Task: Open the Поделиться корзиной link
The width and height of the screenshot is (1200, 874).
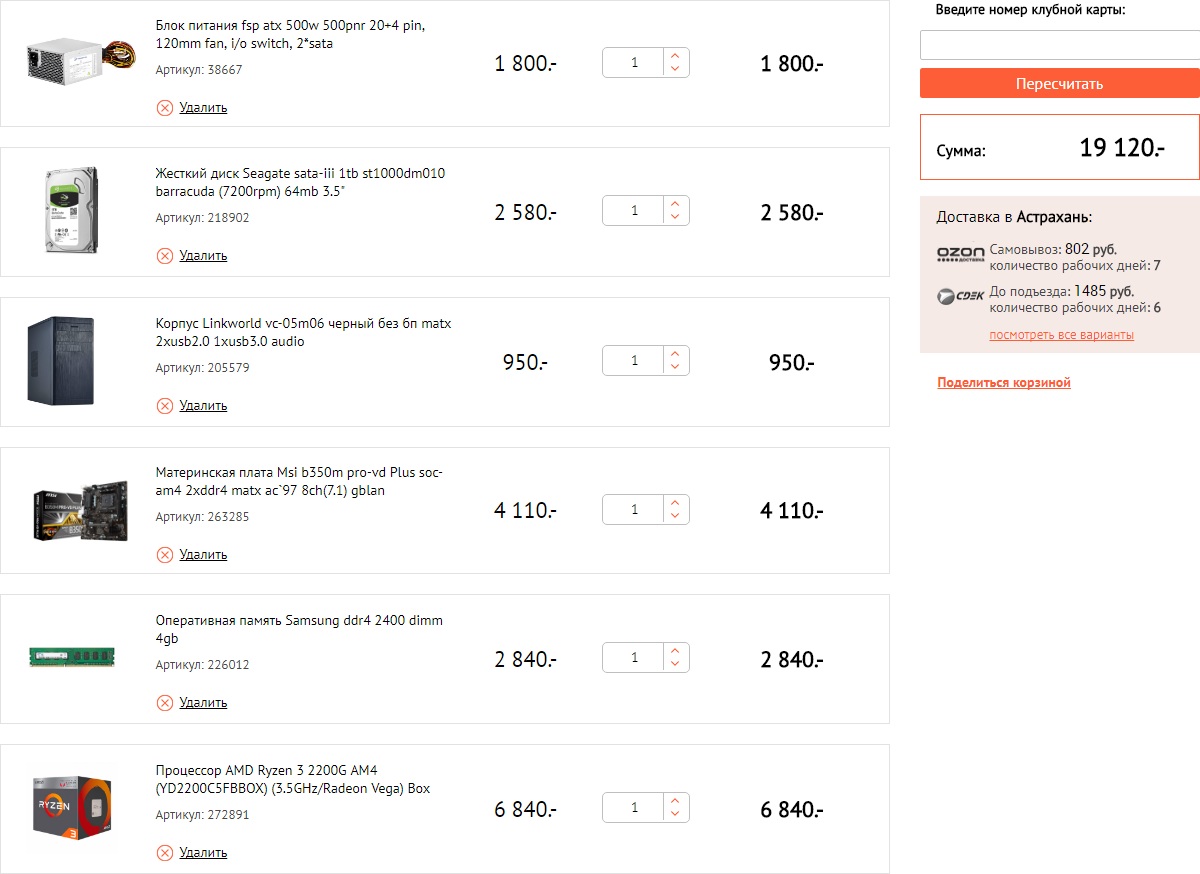Action: pyautogui.click(x=1004, y=383)
